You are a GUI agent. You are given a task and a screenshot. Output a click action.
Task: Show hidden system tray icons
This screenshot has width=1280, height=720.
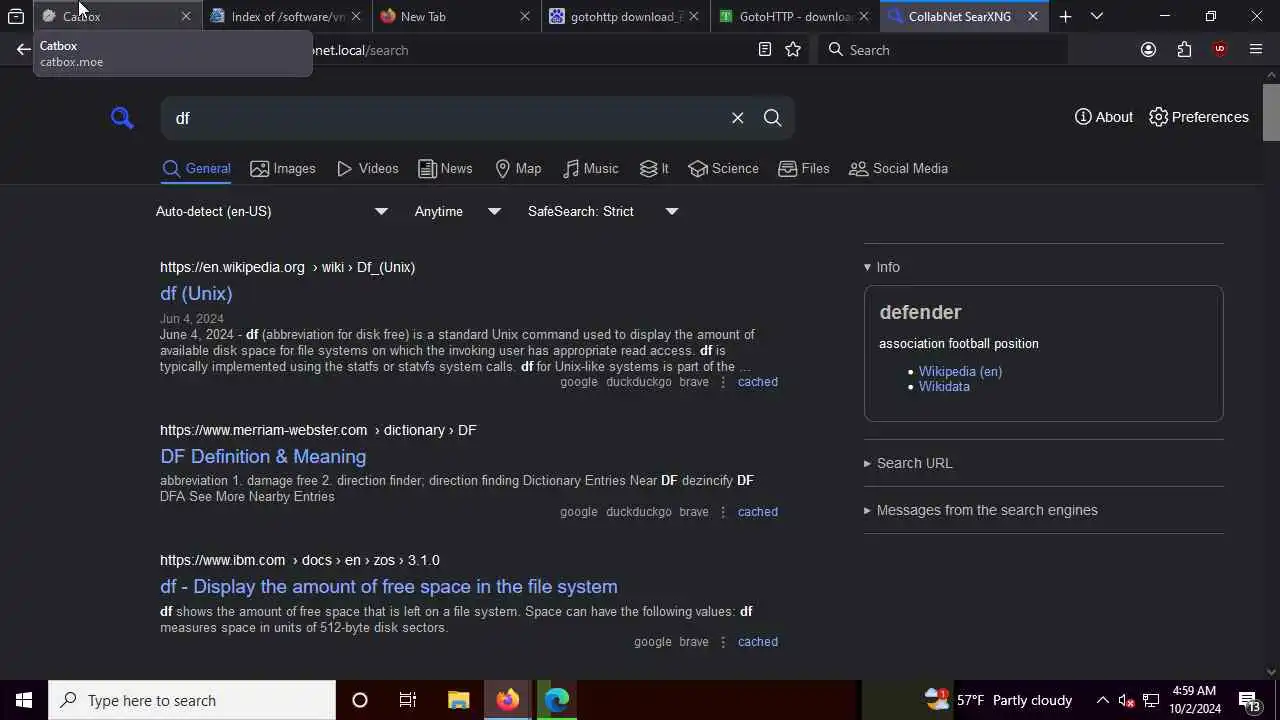(x=1102, y=700)
